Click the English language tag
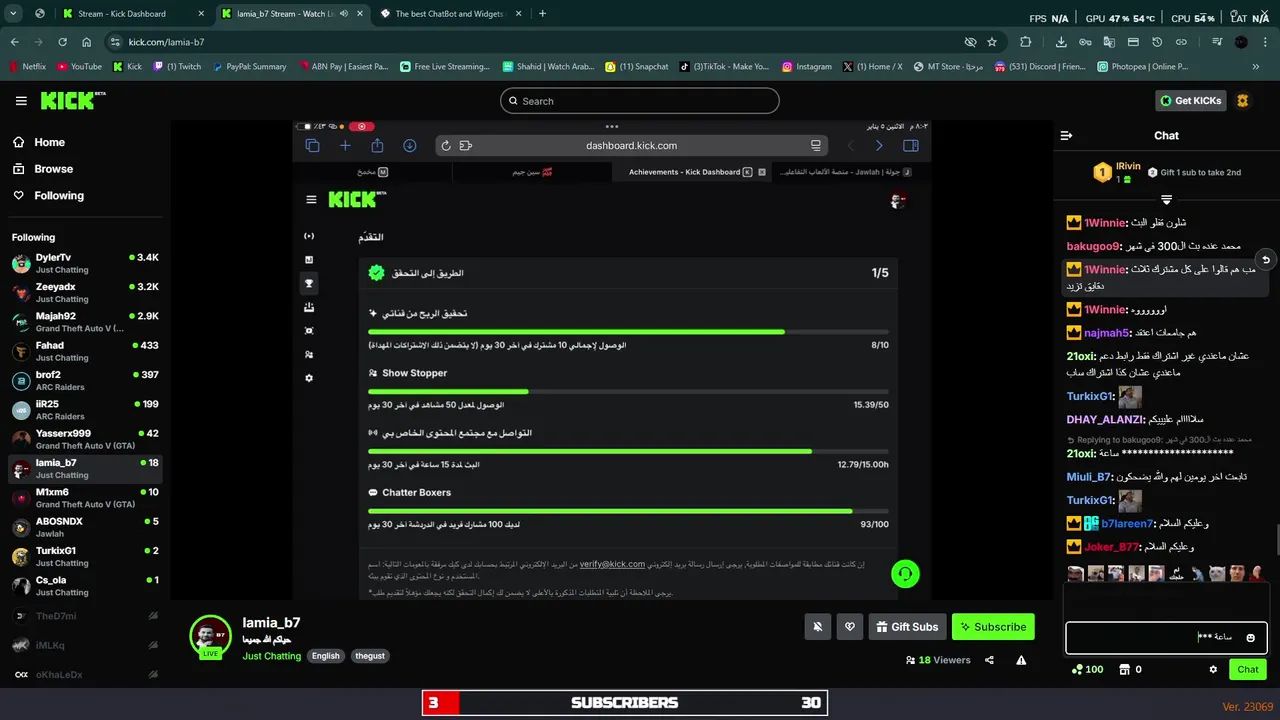Screen dimensions: 1280x720 [x=325, y=656]
